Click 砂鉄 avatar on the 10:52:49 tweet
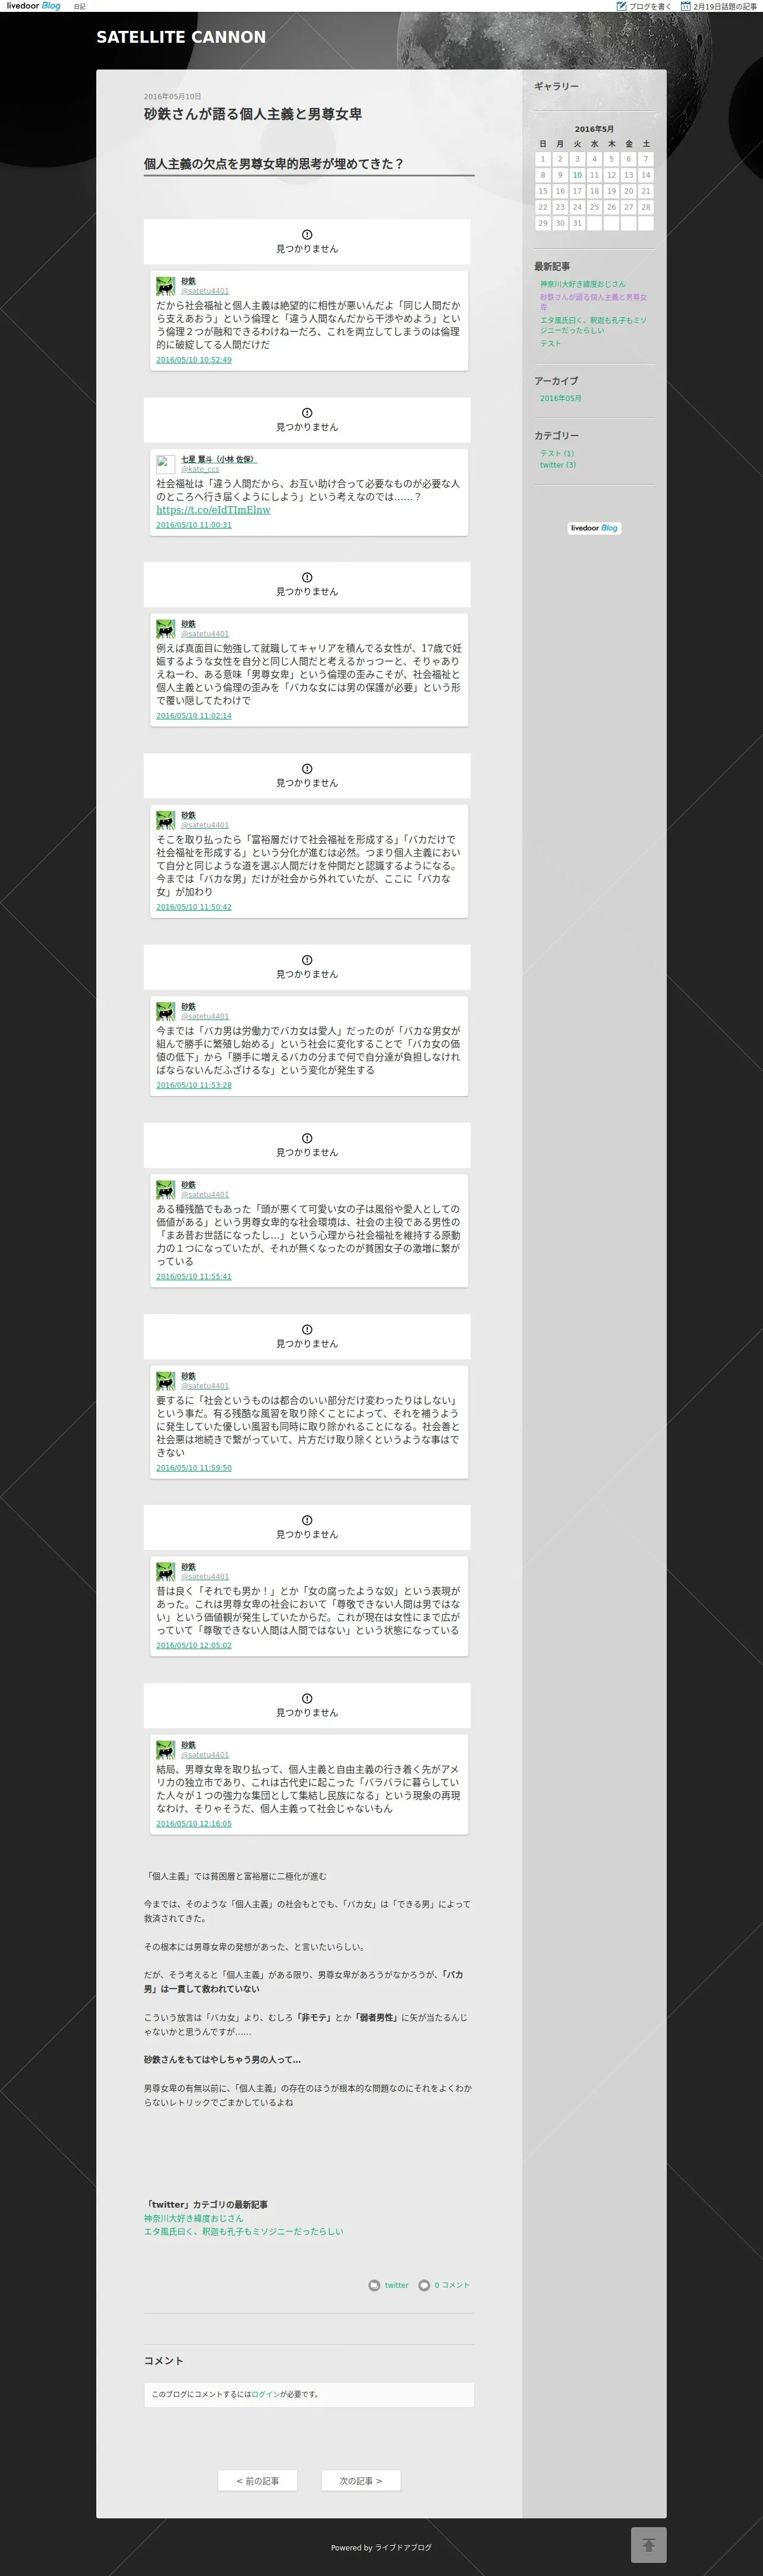 point(166,286)
